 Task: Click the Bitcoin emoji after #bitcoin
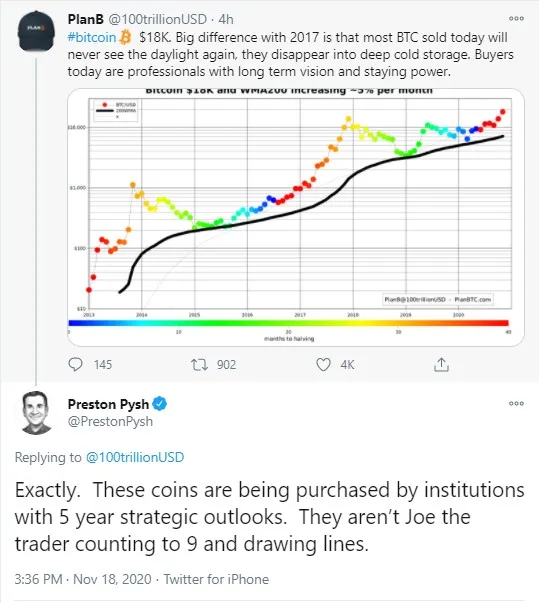tap(125, 38)
